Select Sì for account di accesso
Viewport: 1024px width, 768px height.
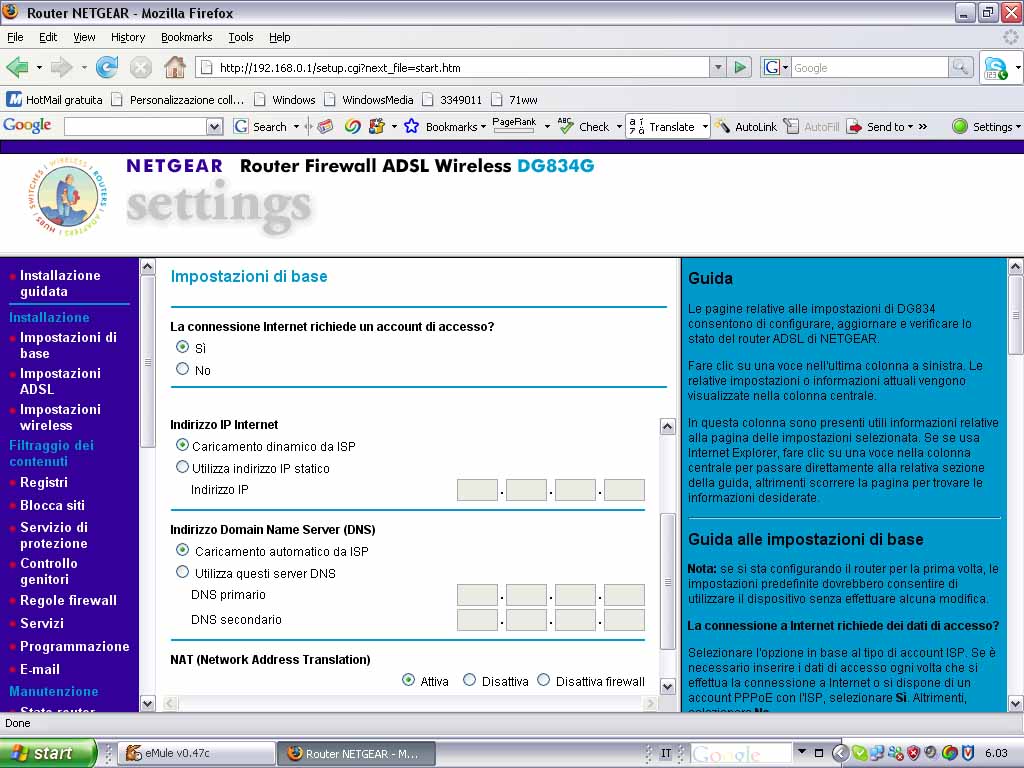(182, 347)
